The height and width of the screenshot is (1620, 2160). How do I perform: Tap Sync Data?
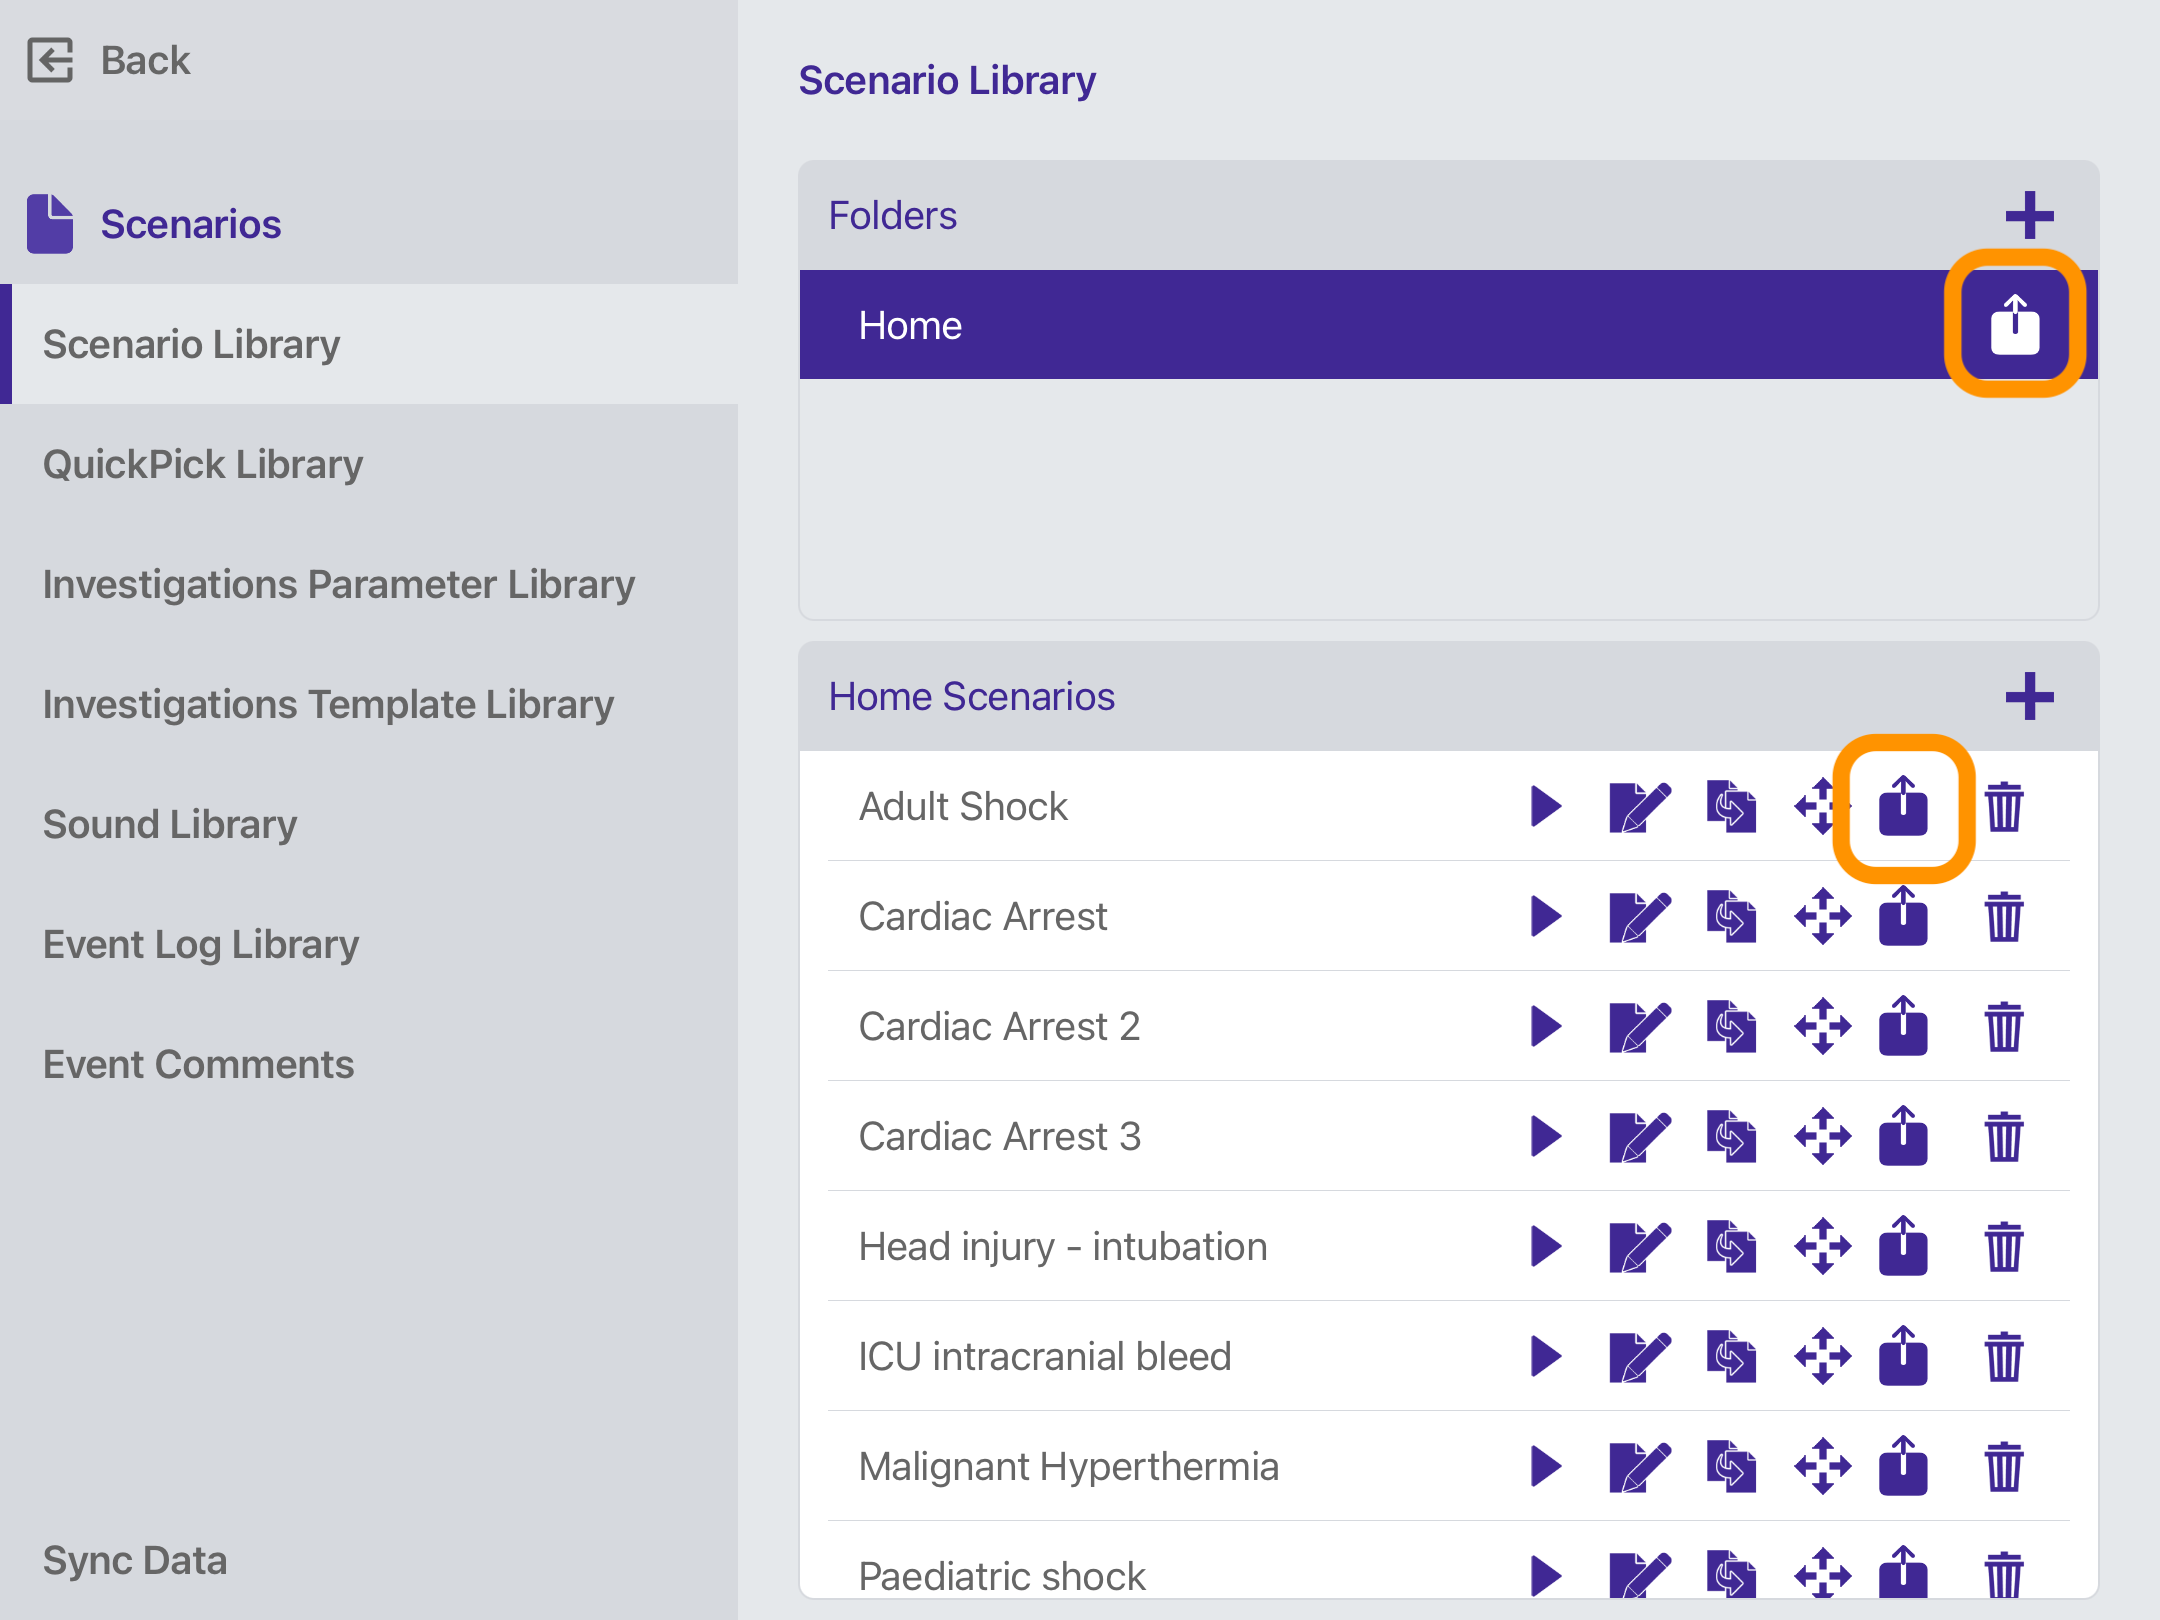tap(135, 1560)
